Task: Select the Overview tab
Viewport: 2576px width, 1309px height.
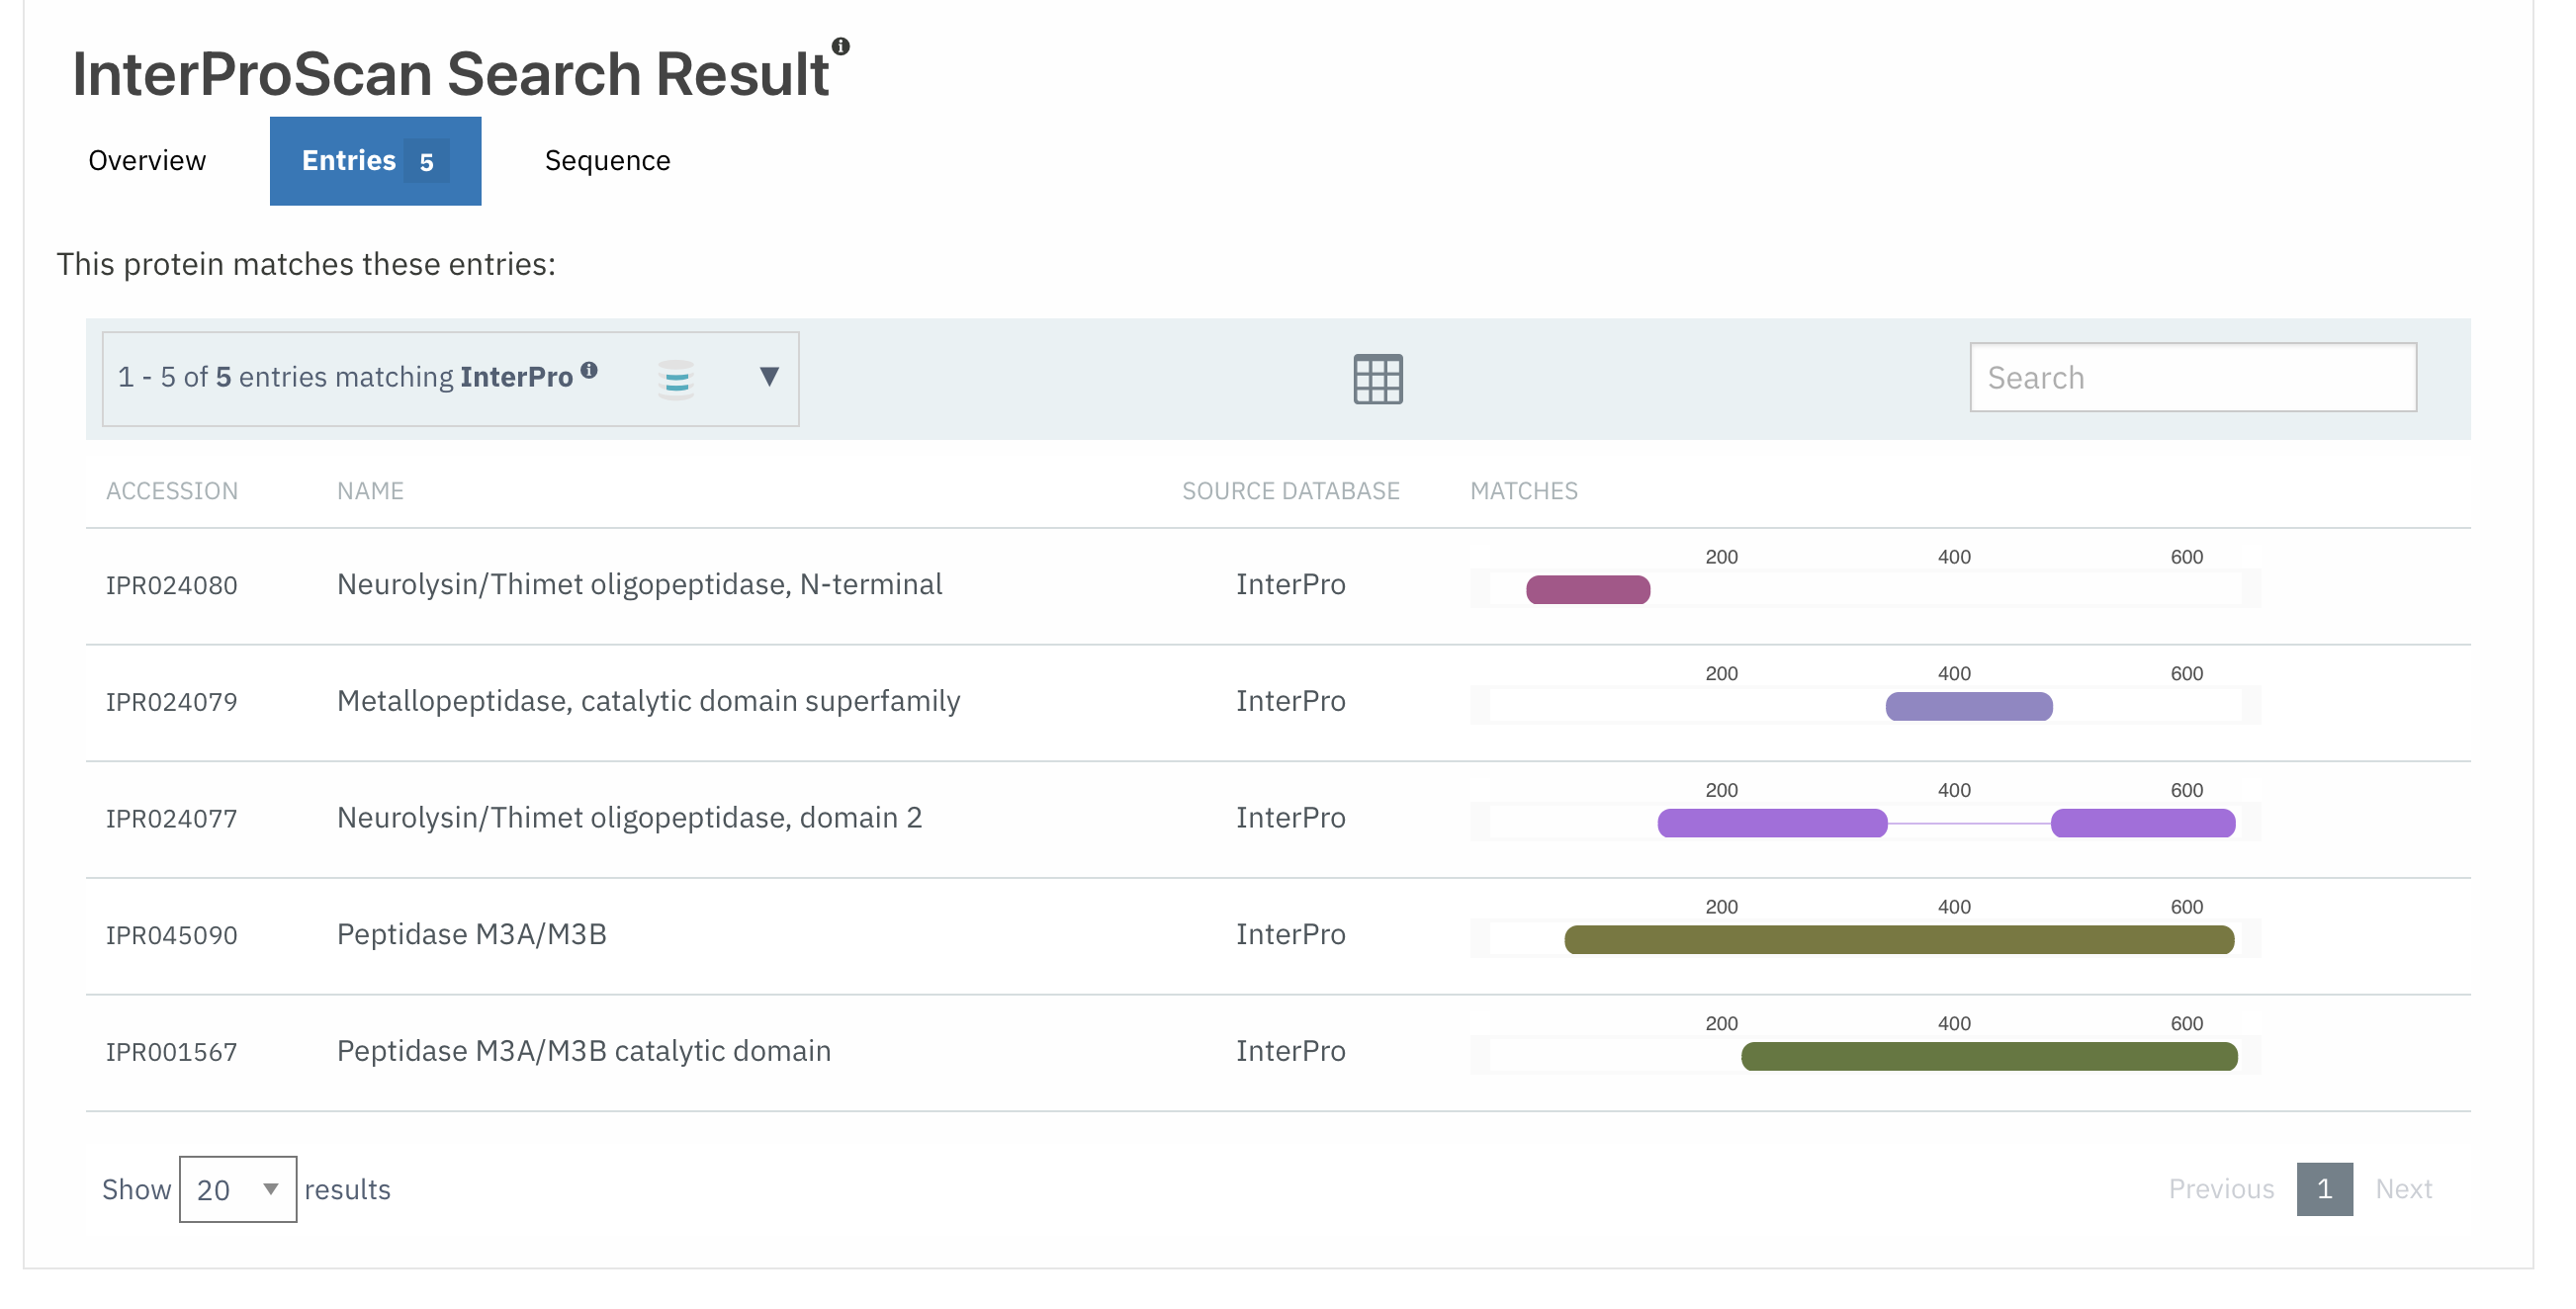Action: tap(147, 160)
